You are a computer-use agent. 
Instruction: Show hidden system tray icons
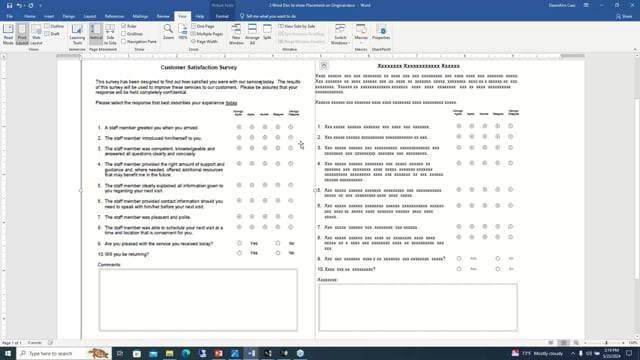pos(573,353)
